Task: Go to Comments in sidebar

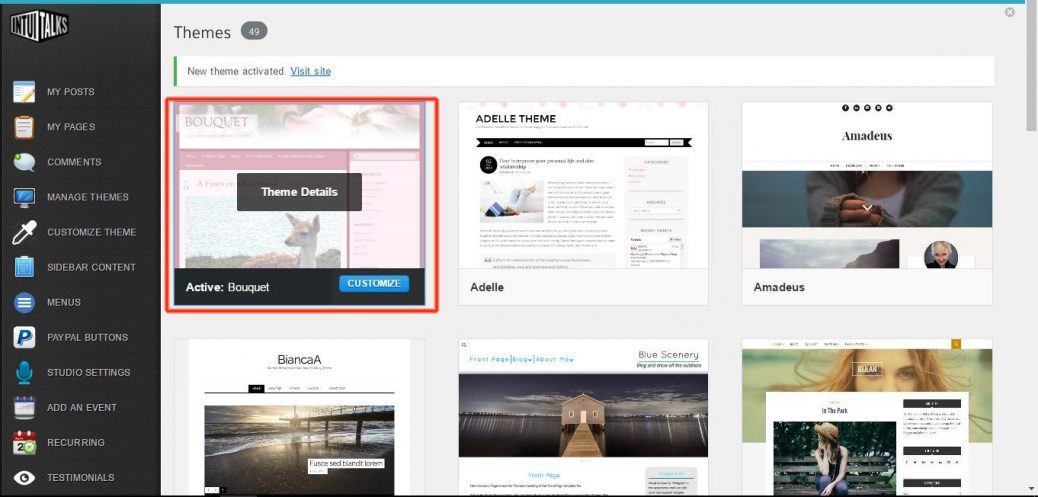Action: point(74,161)
